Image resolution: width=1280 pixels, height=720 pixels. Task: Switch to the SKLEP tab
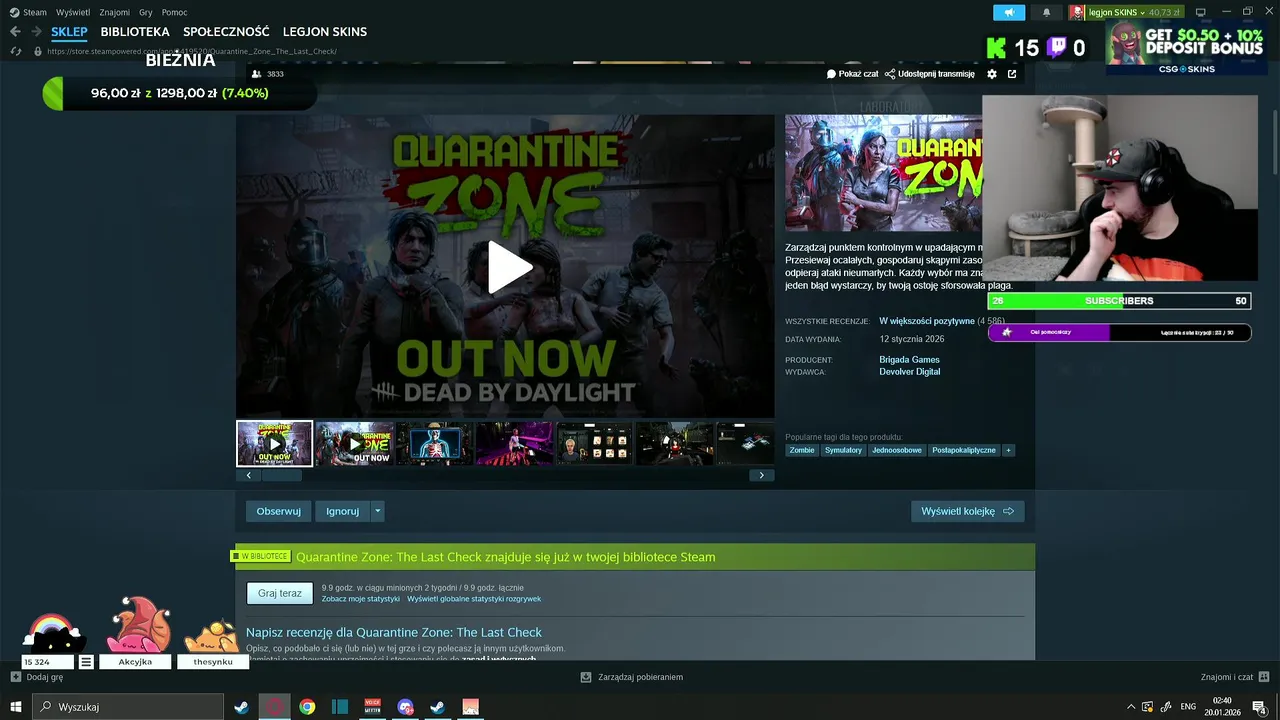69,32
